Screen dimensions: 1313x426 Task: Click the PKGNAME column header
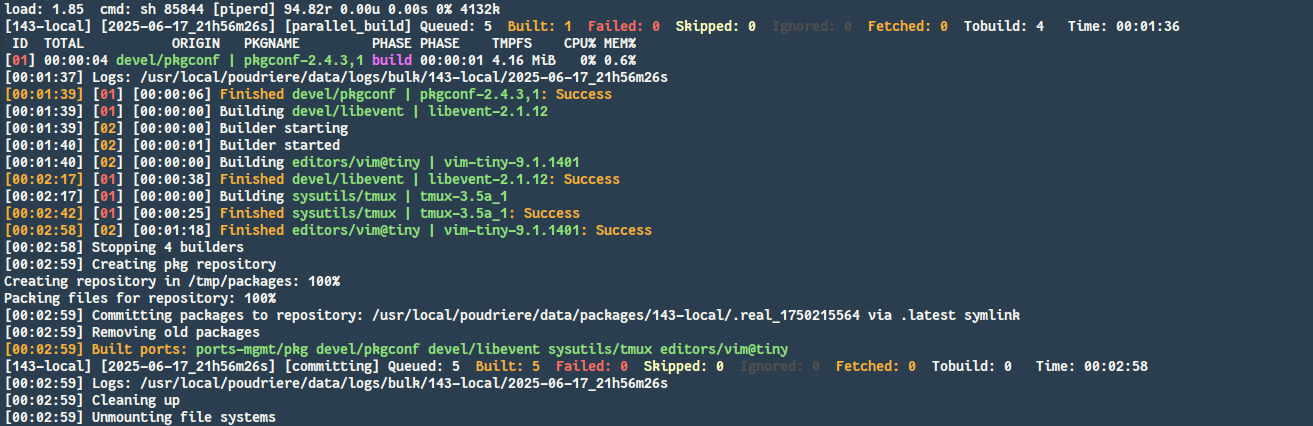(275, 44)
